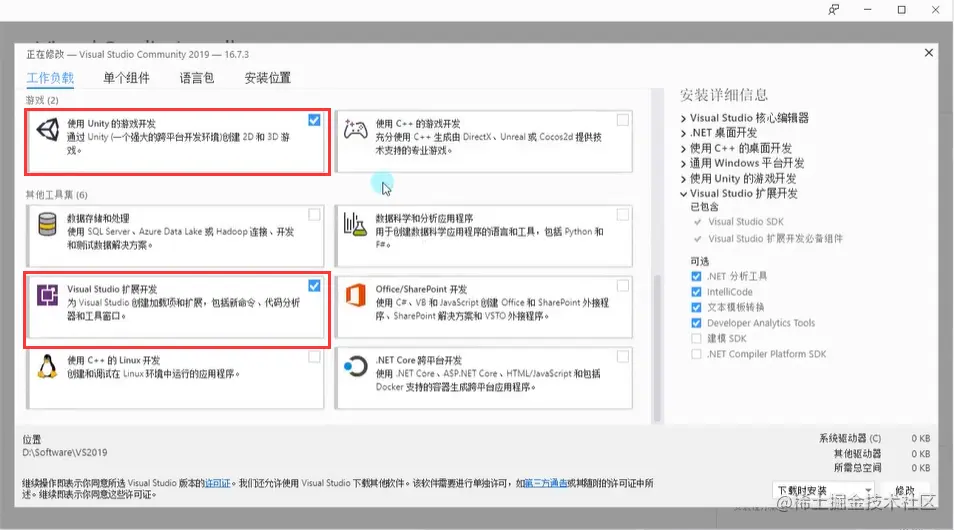Check .NET Compiler Platform SDK option
954x530 pixels.
pos(696,354)
